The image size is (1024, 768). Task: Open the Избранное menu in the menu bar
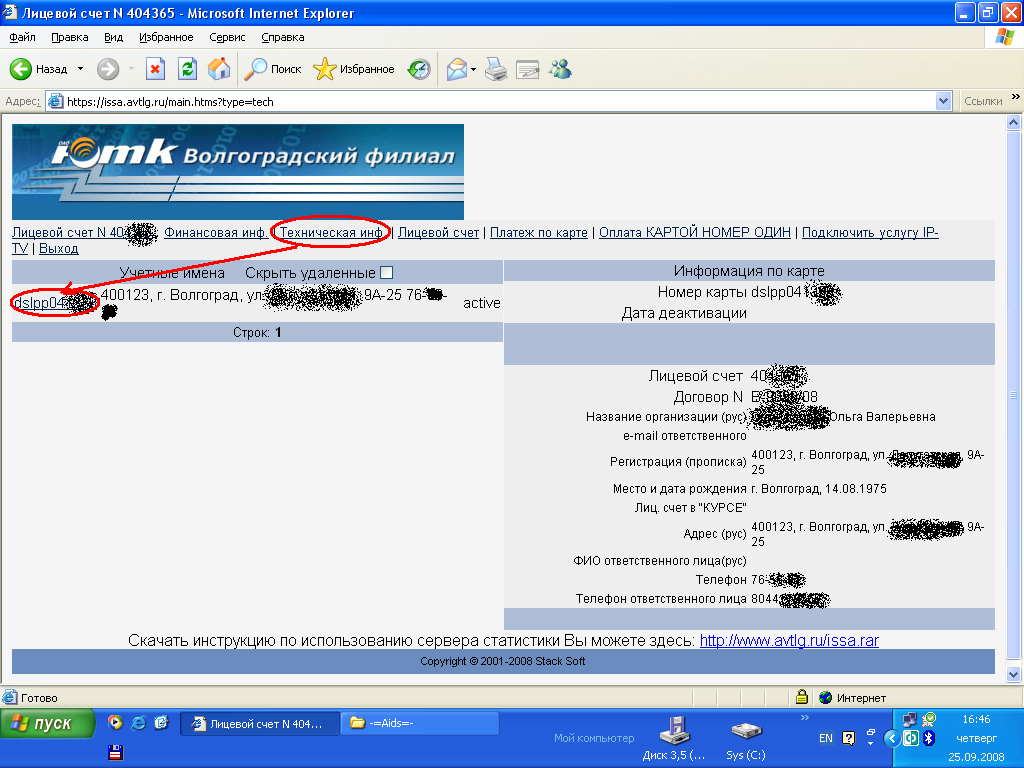pyautogui.click(x=166, y=37)
